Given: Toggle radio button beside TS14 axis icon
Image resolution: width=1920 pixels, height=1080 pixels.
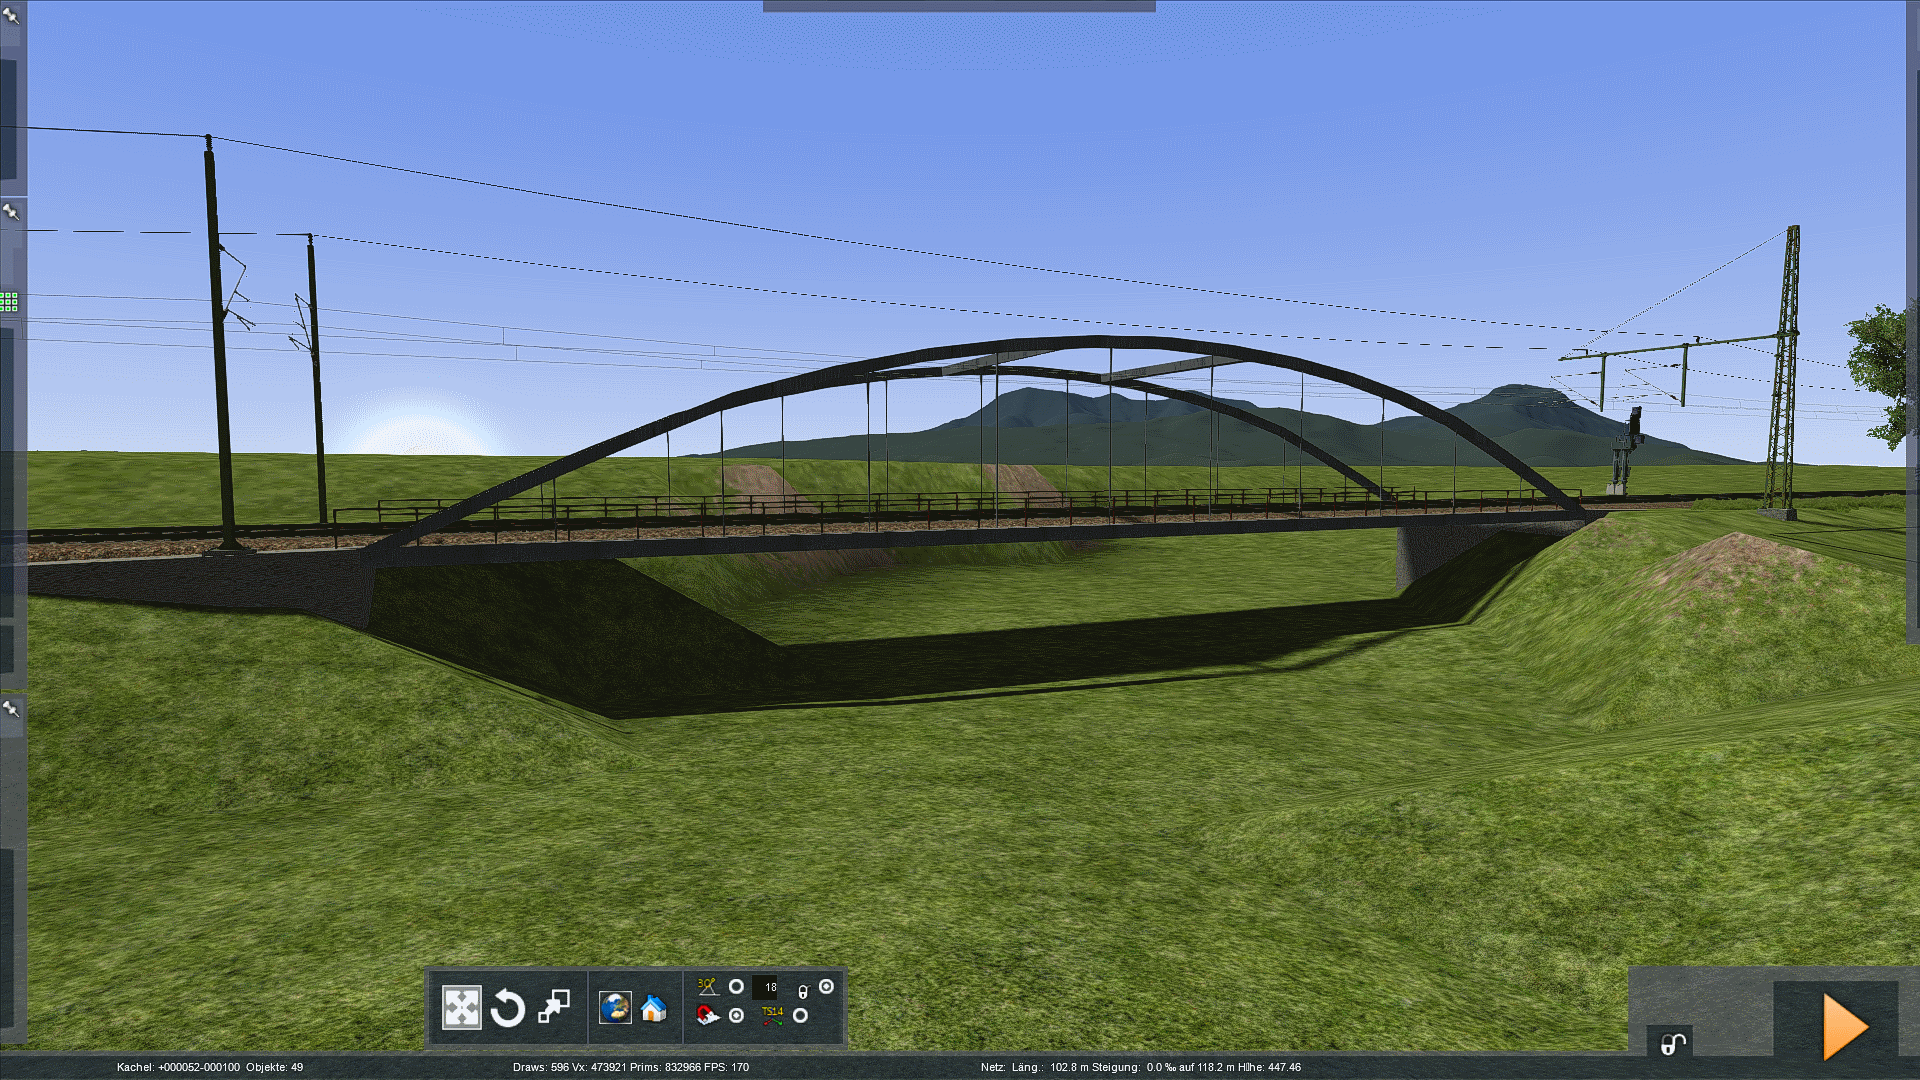Looking at the screenshot, I should pyautogui.click(x=800, y=1016).
